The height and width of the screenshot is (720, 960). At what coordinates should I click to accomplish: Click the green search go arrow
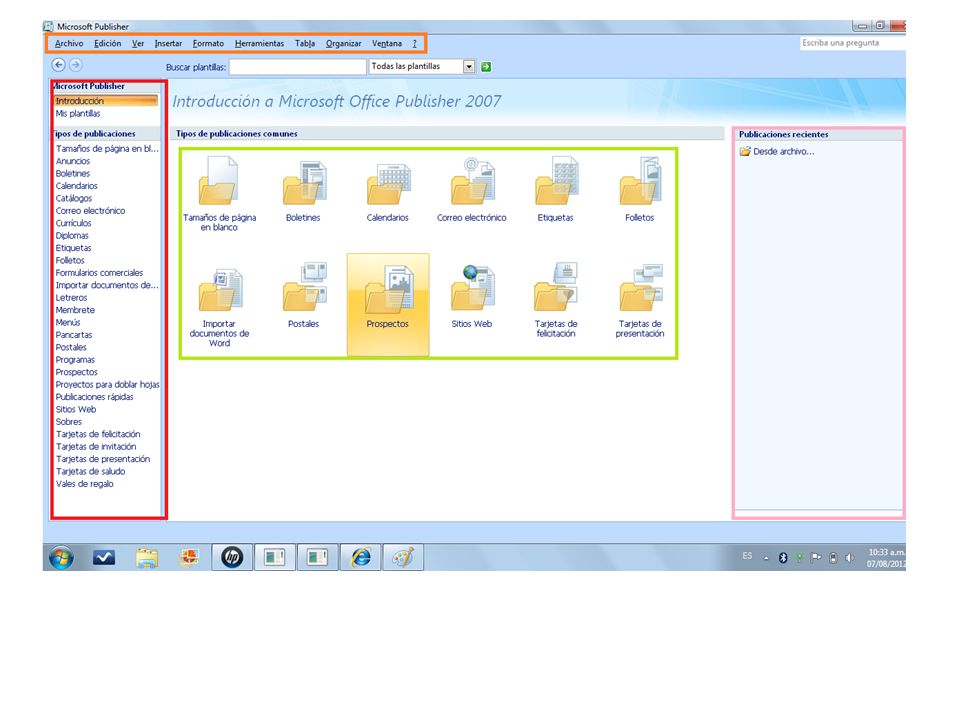click(x=486, y=67)
